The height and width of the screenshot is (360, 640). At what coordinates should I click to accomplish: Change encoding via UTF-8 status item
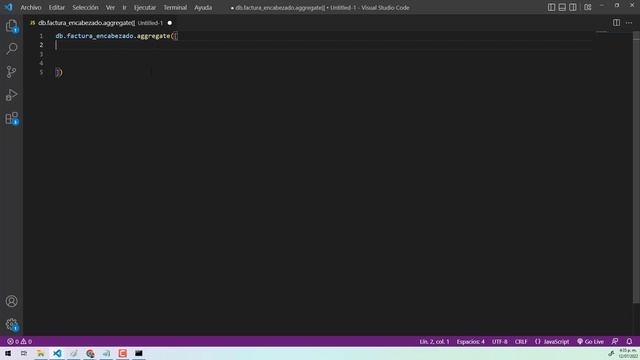click(500, 341)
